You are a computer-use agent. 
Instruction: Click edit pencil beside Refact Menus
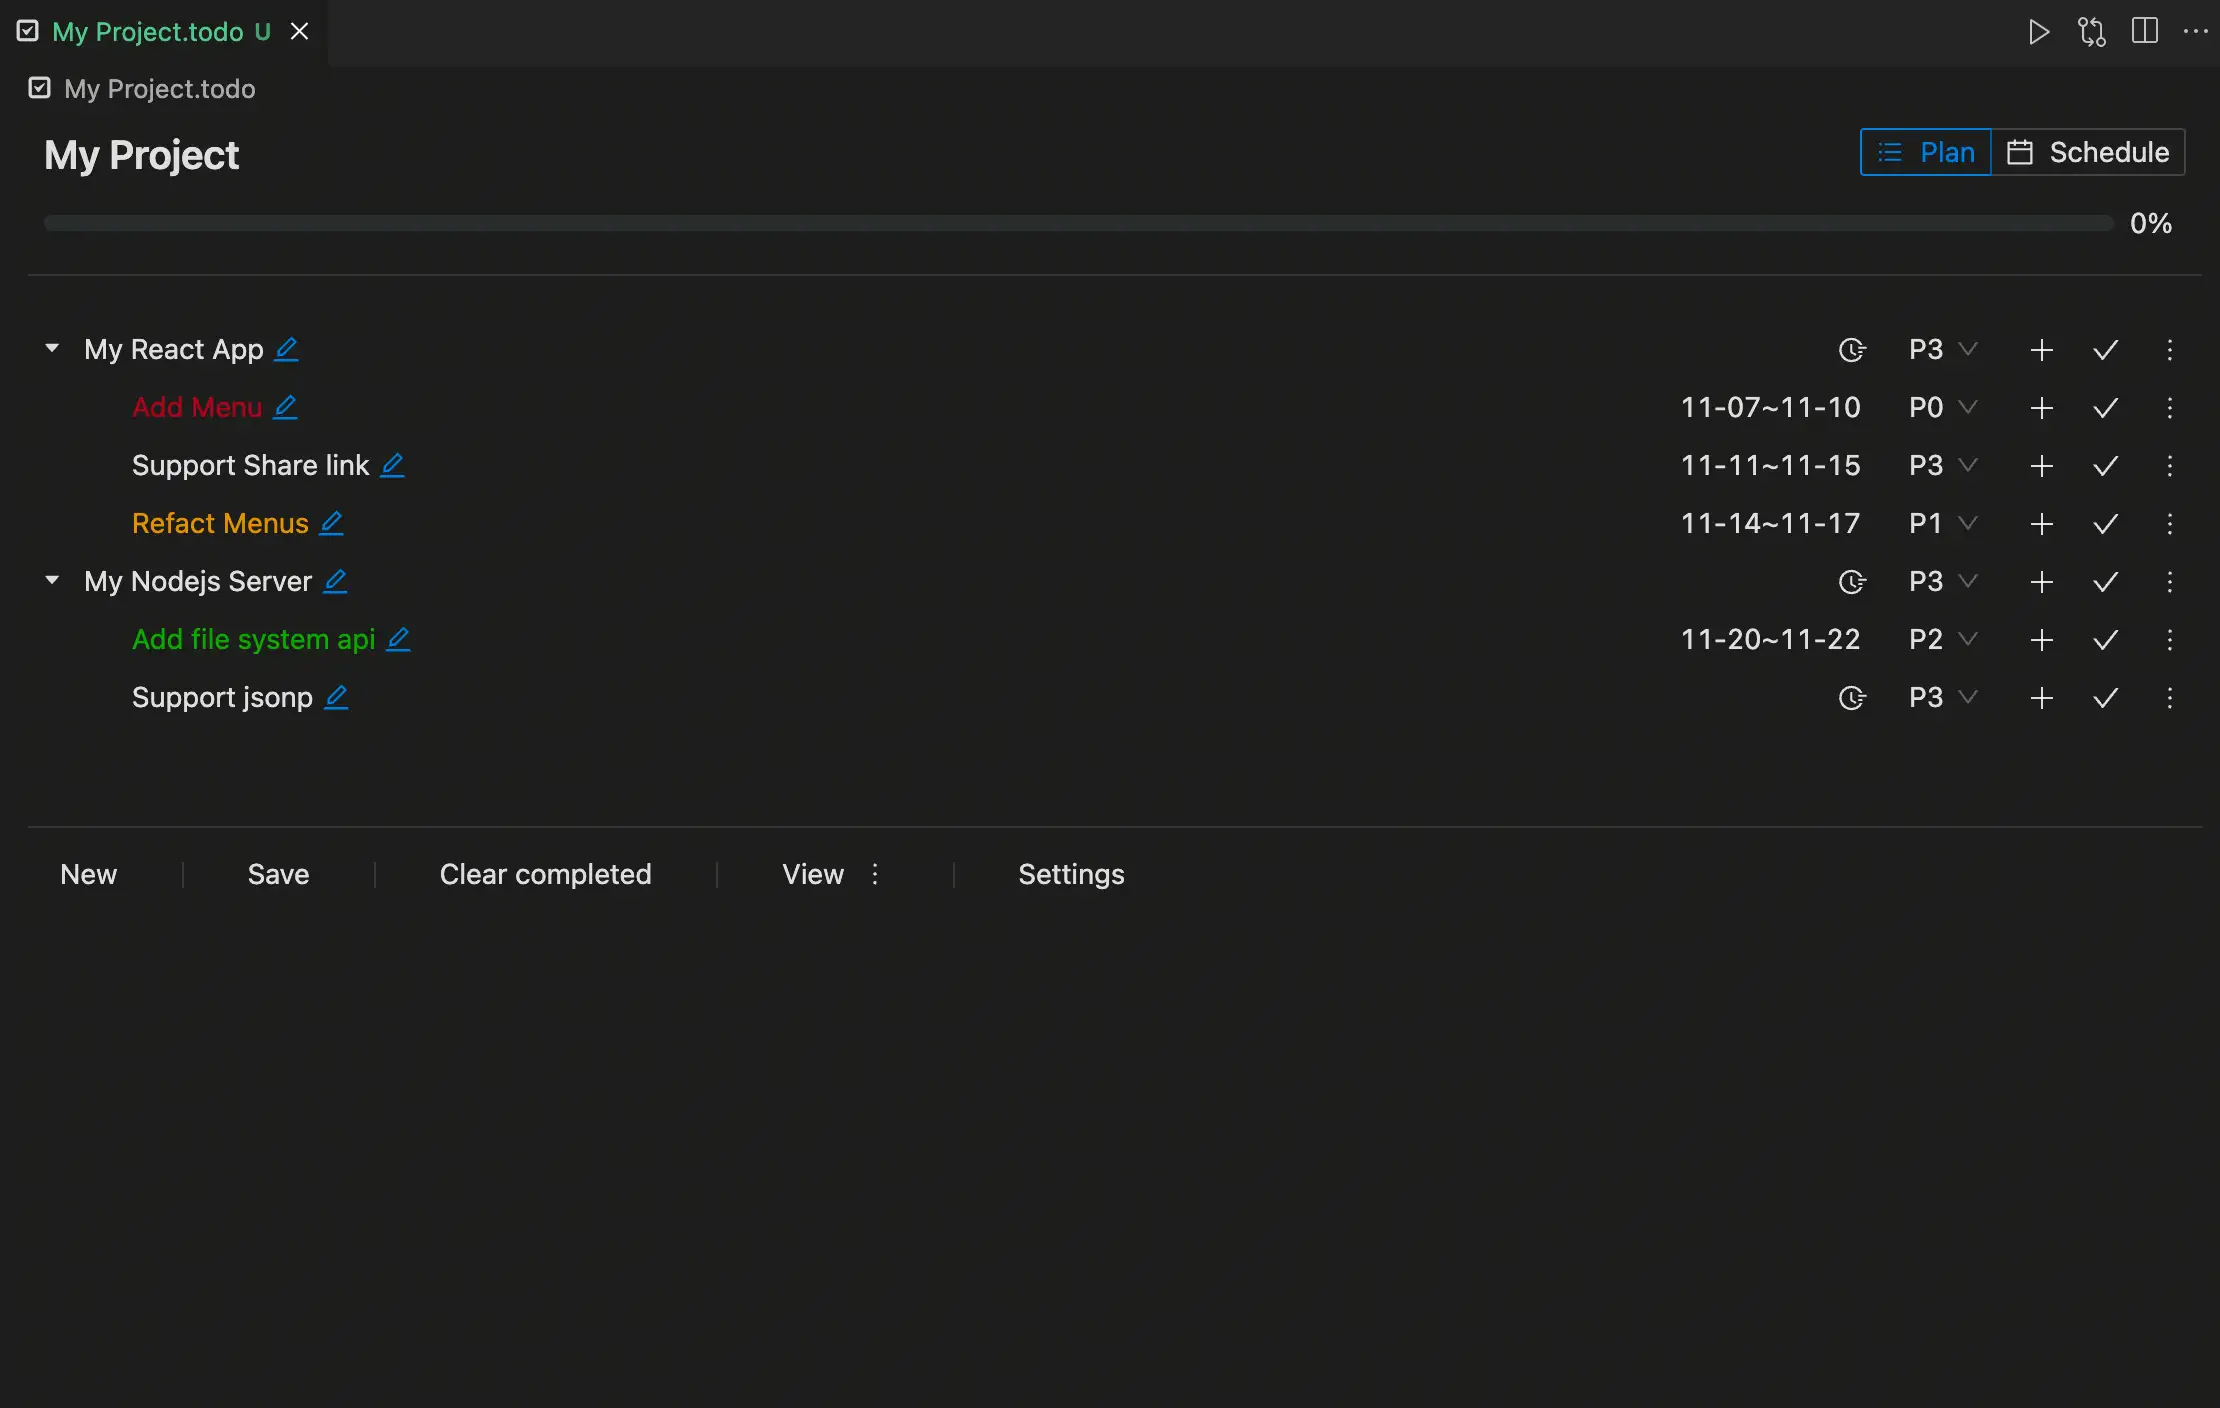tap(332, 523)
